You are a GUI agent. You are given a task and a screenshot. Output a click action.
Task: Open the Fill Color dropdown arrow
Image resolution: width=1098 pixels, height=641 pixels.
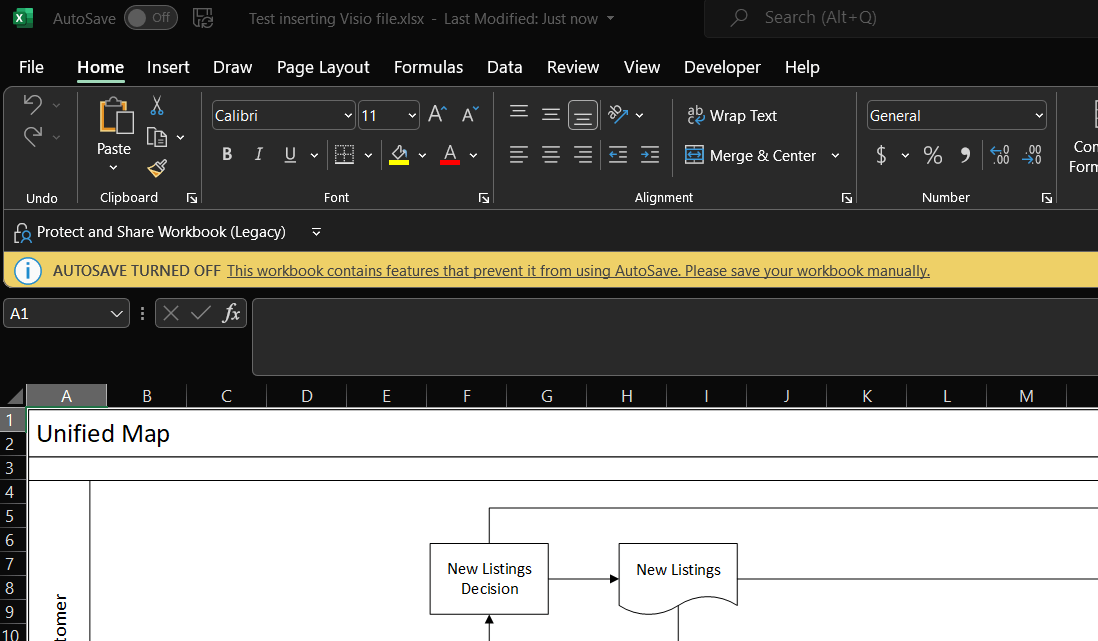422,156
